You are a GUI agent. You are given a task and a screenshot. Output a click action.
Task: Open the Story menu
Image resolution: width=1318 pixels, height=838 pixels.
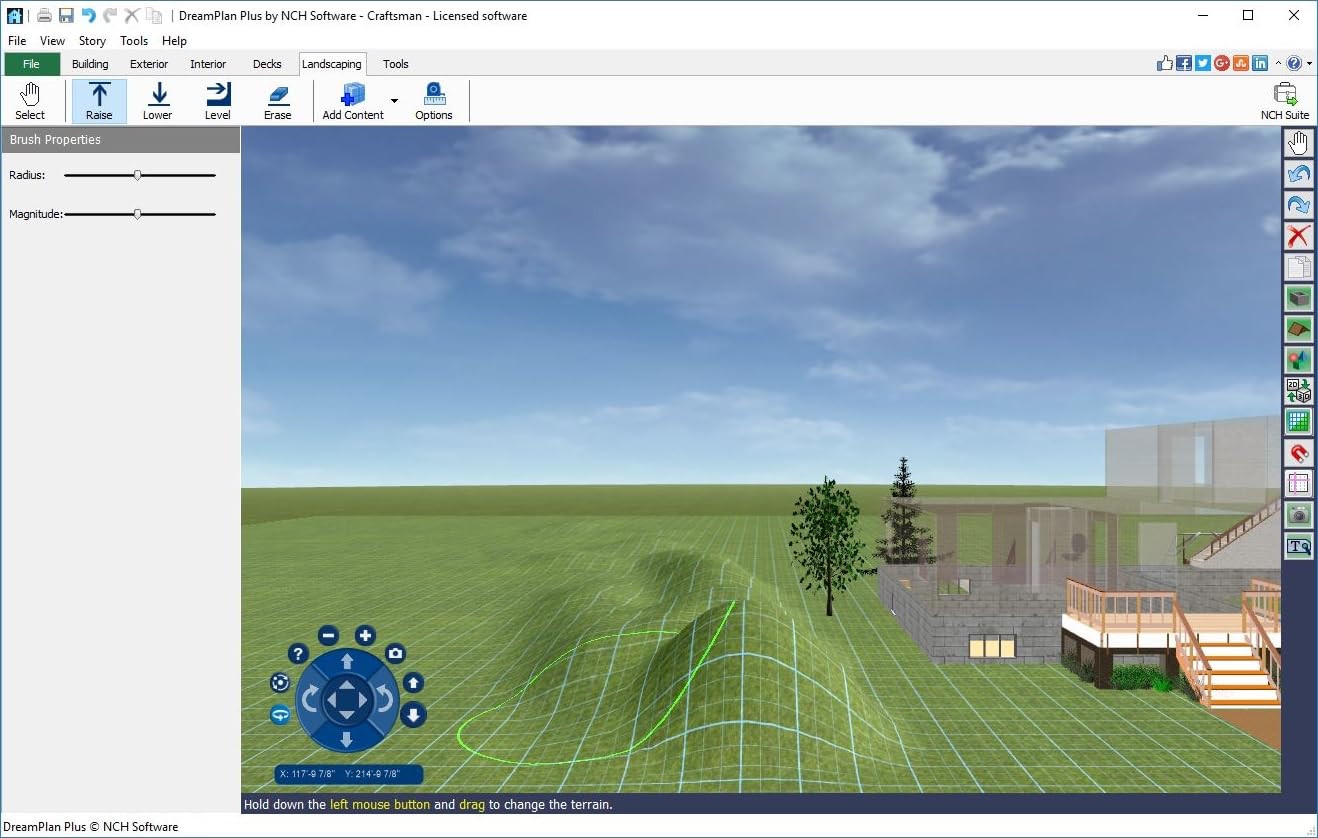92,41
